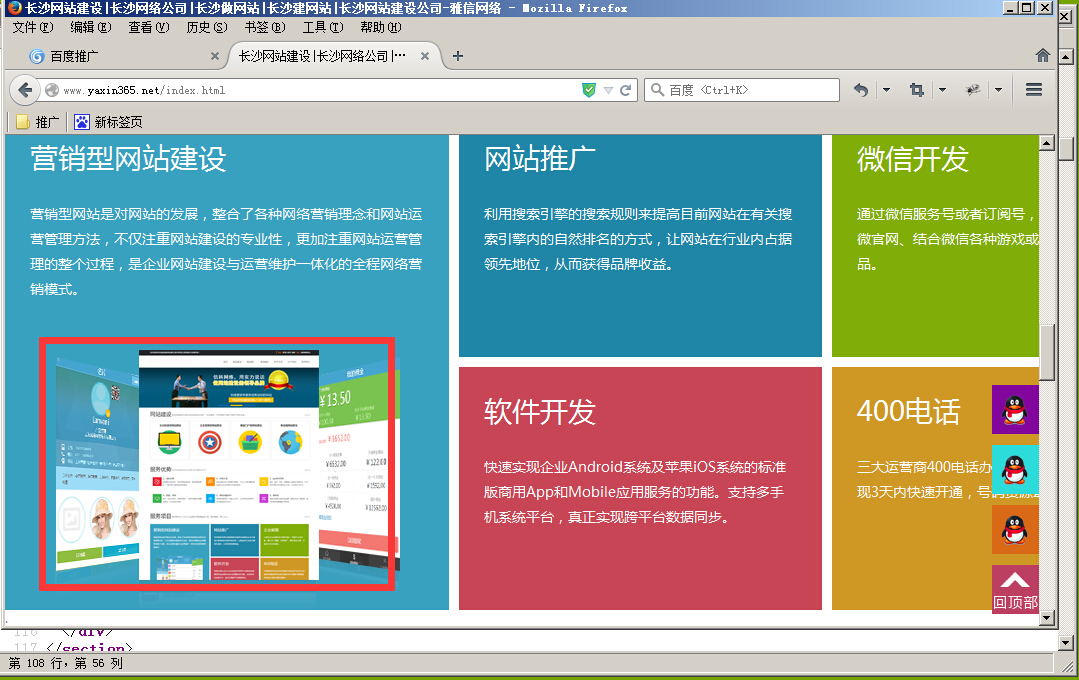
Task: Click the green shield icon in address bar
Action: (x=589, y=90)
